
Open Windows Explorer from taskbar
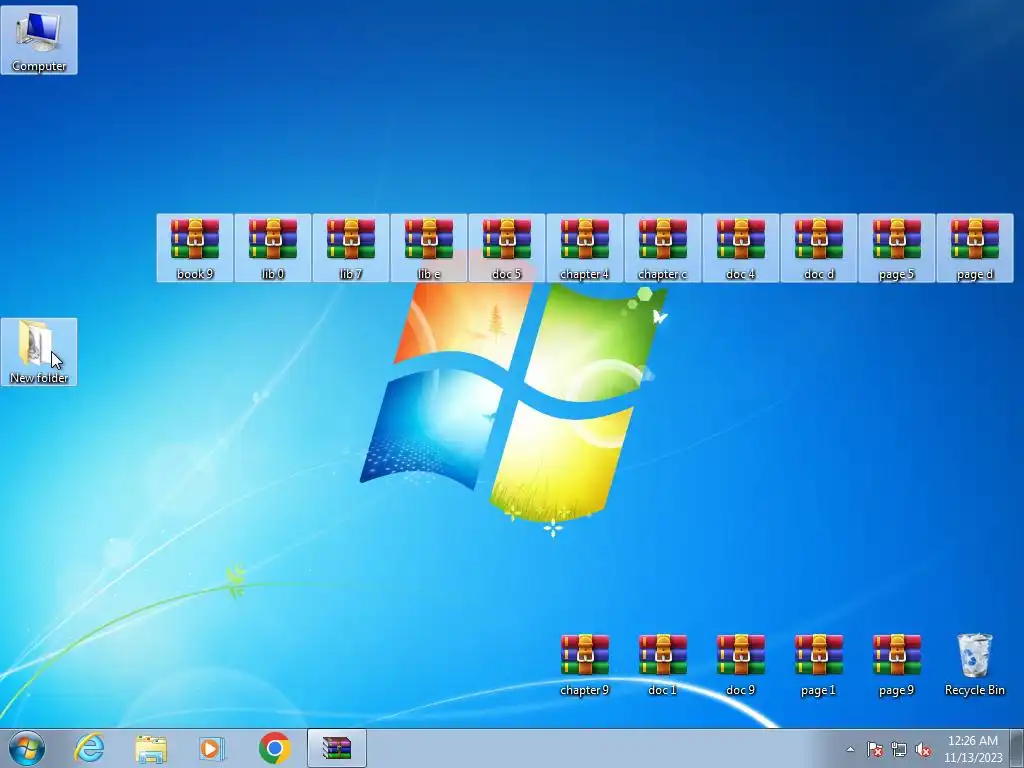pyautogui.click(x=150, y=748)
